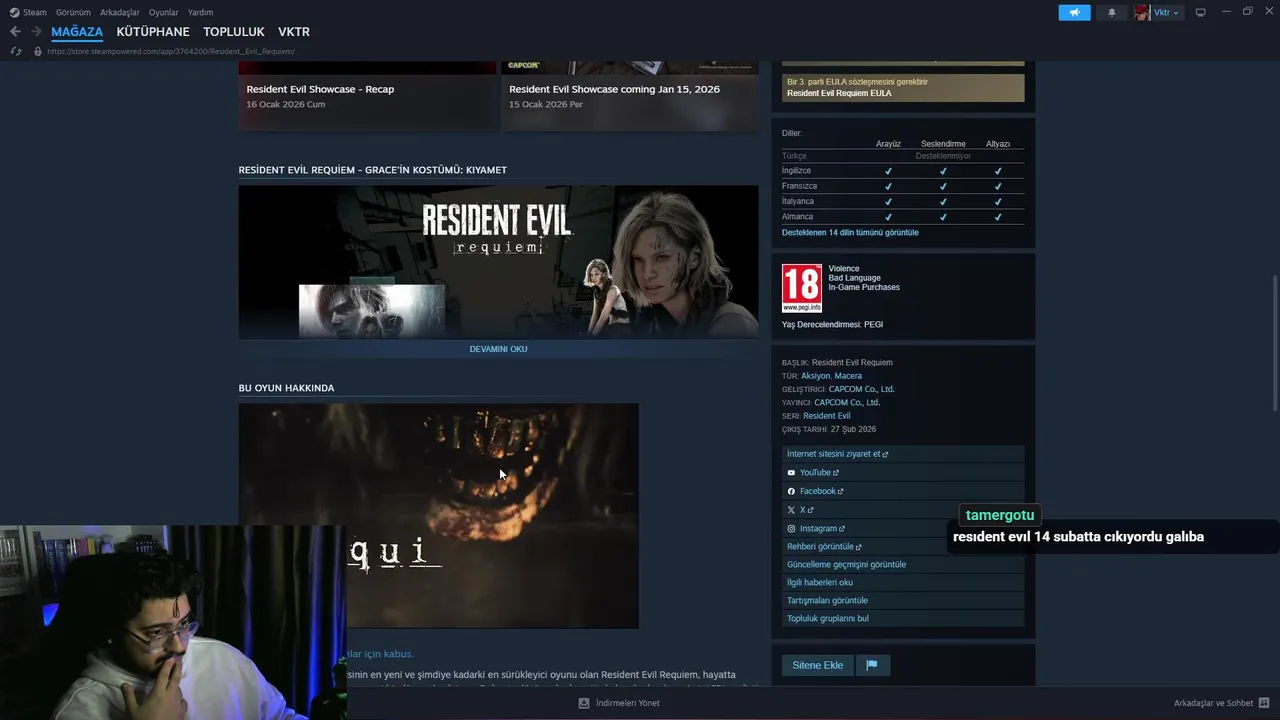Image resolution: width=1280 pixels, height=720 pixels.
Task: Click the CAPCOM publisher link
Action: 847,403
